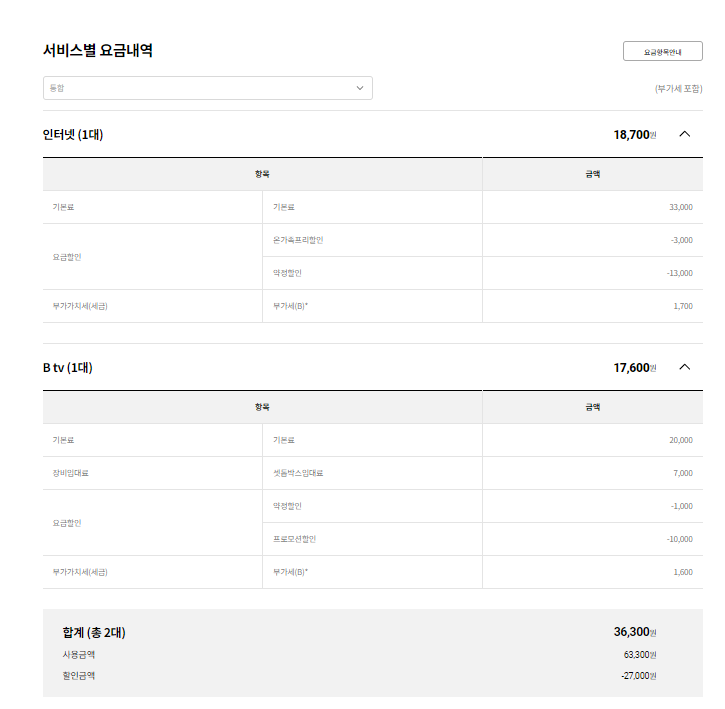Image resolution: width=725 pixels, height=709 pixels.
Task: Select the B tv (1대) section title
Action: pos(68,368)
